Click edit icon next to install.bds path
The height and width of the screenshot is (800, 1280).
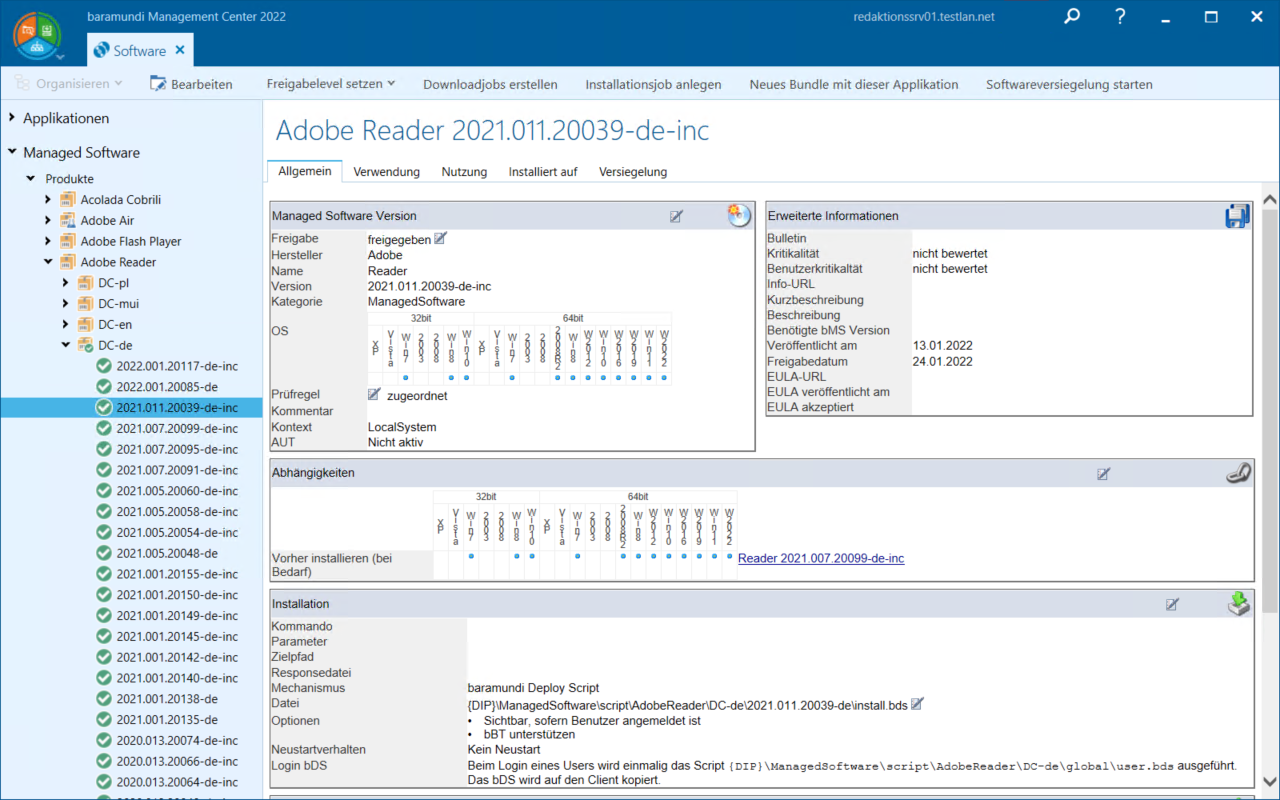pos(918,704)
